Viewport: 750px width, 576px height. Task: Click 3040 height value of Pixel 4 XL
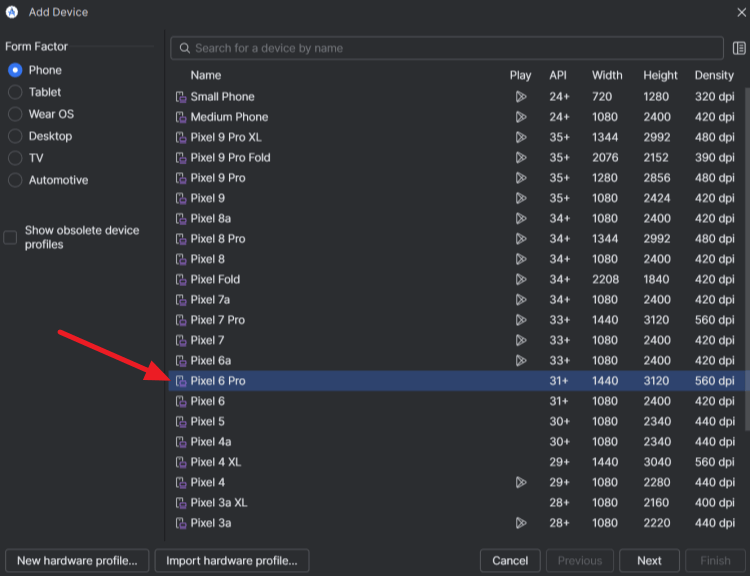[x=657, y=462]
